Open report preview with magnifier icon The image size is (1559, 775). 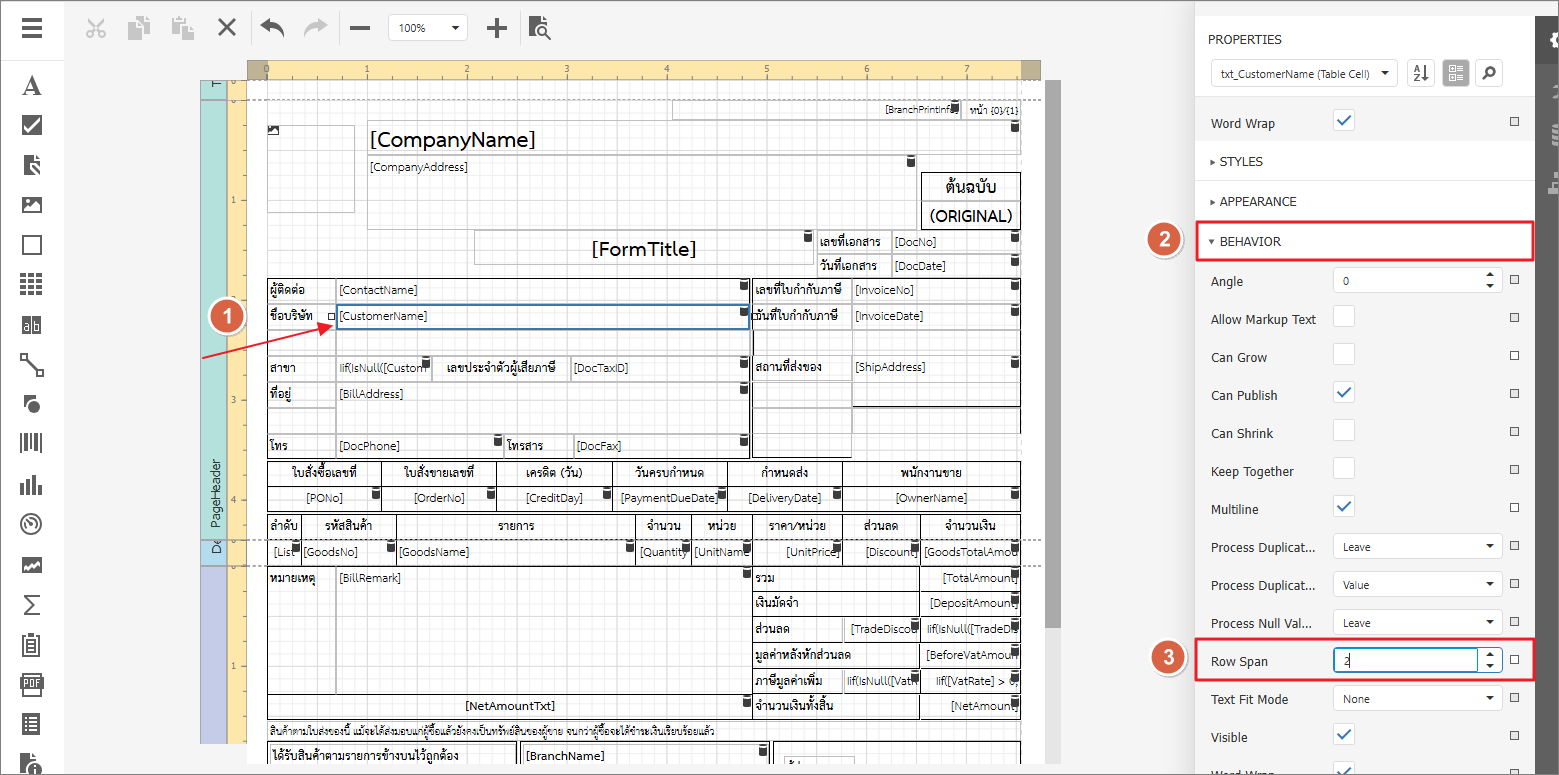click(x=540, y=28)
